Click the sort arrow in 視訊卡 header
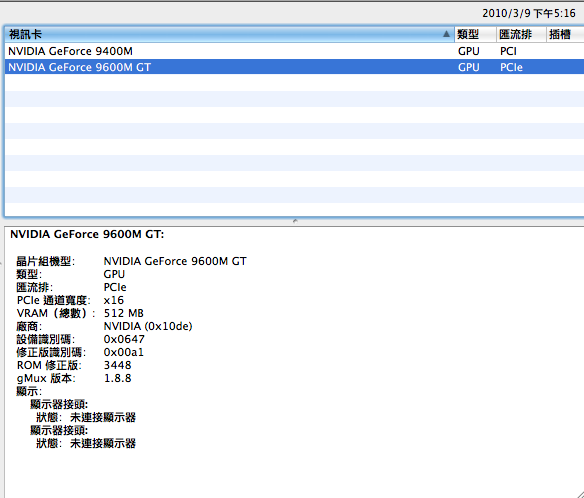Screen dimensions: 584x498 pyautogui.click(x=446, y=34)
